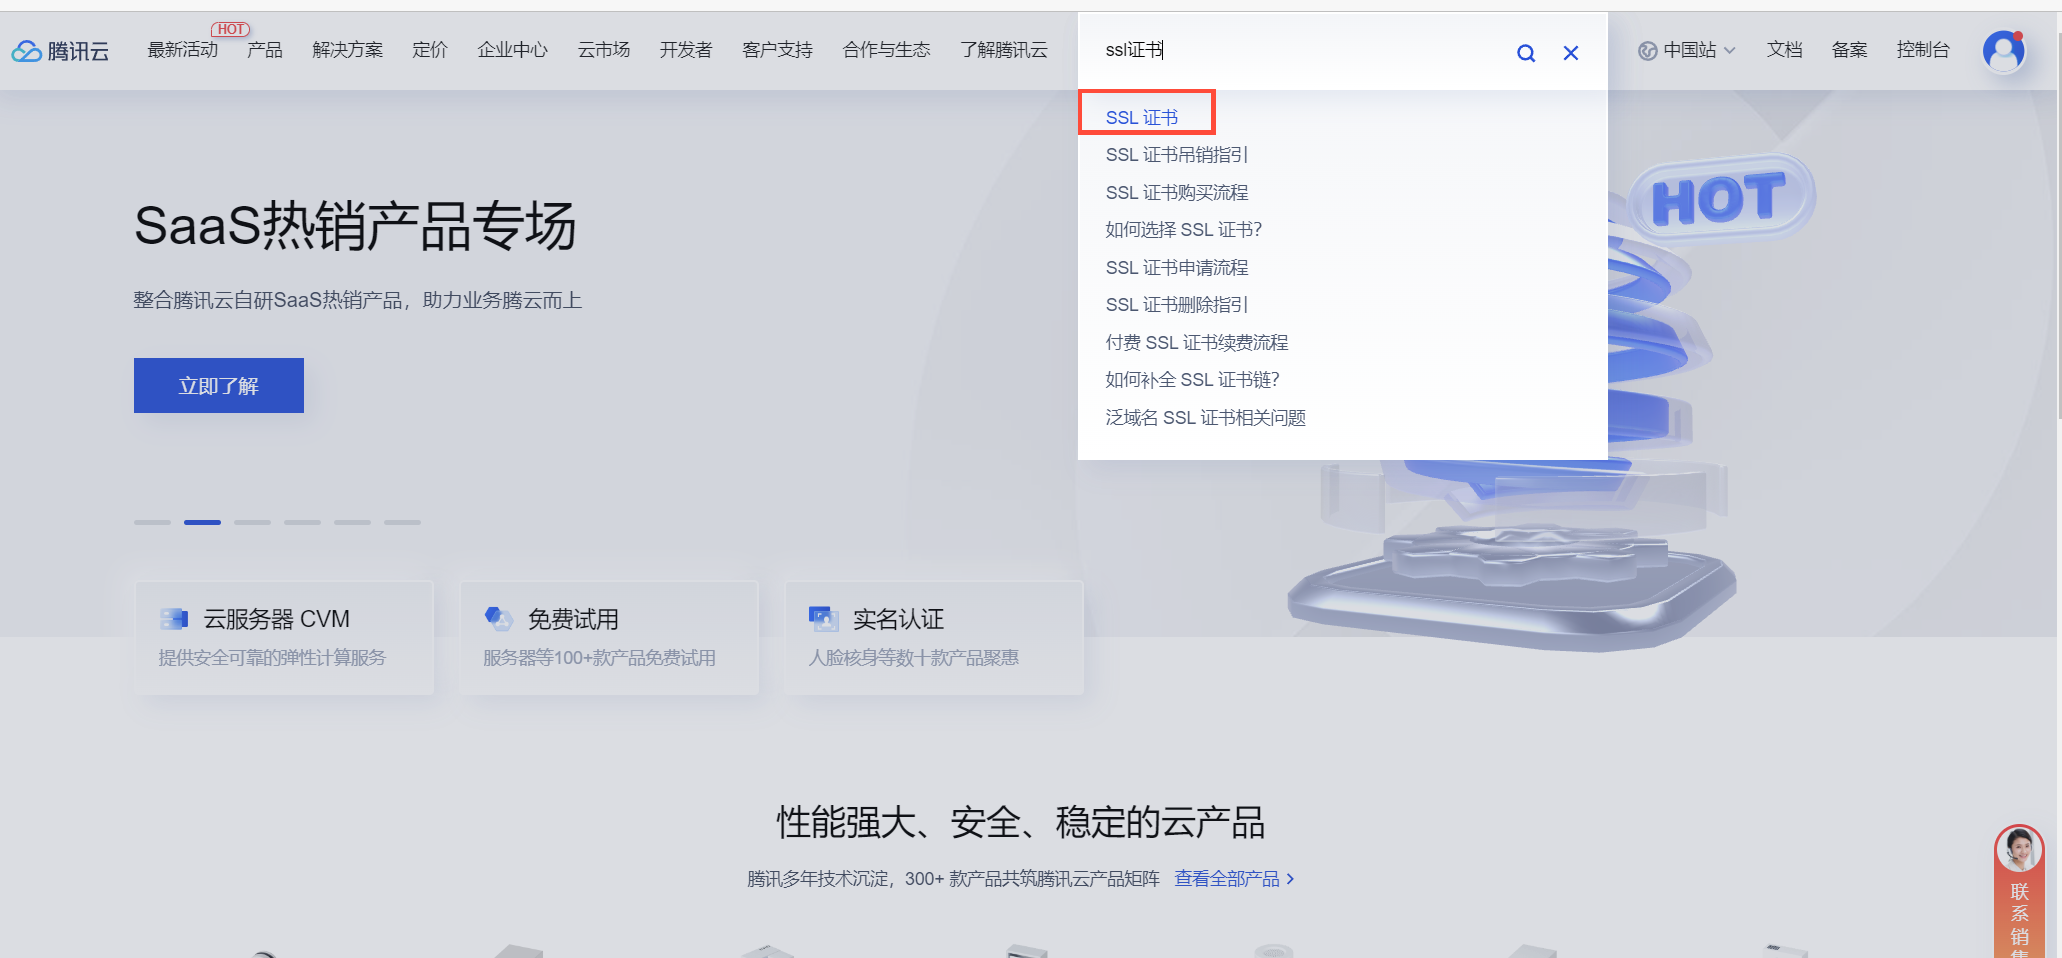Select 如何补全 SSL 证书链? suggestion
Viewport: 2062px width, 958px height.
tap(1192, 380)
